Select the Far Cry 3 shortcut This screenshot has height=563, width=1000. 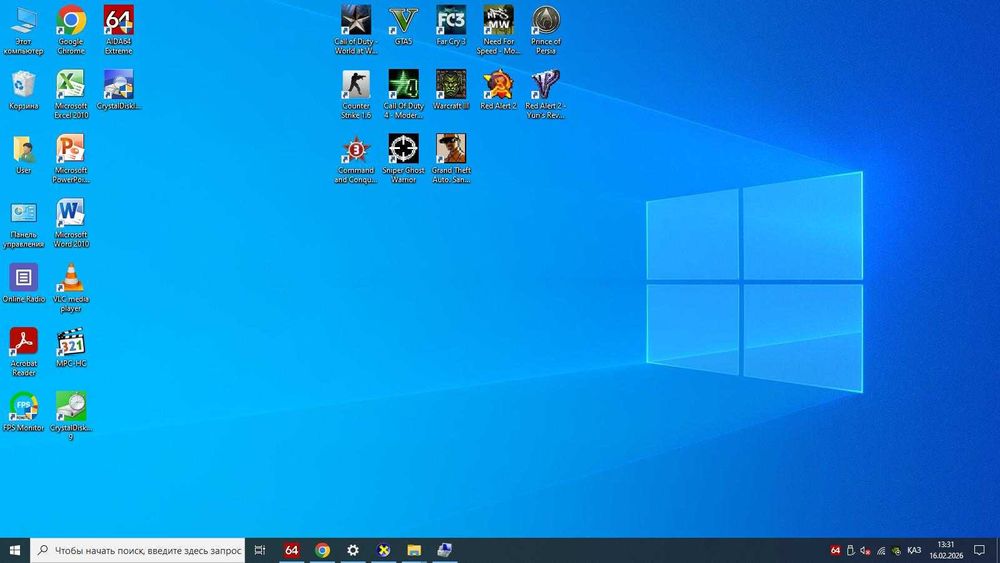451,26
